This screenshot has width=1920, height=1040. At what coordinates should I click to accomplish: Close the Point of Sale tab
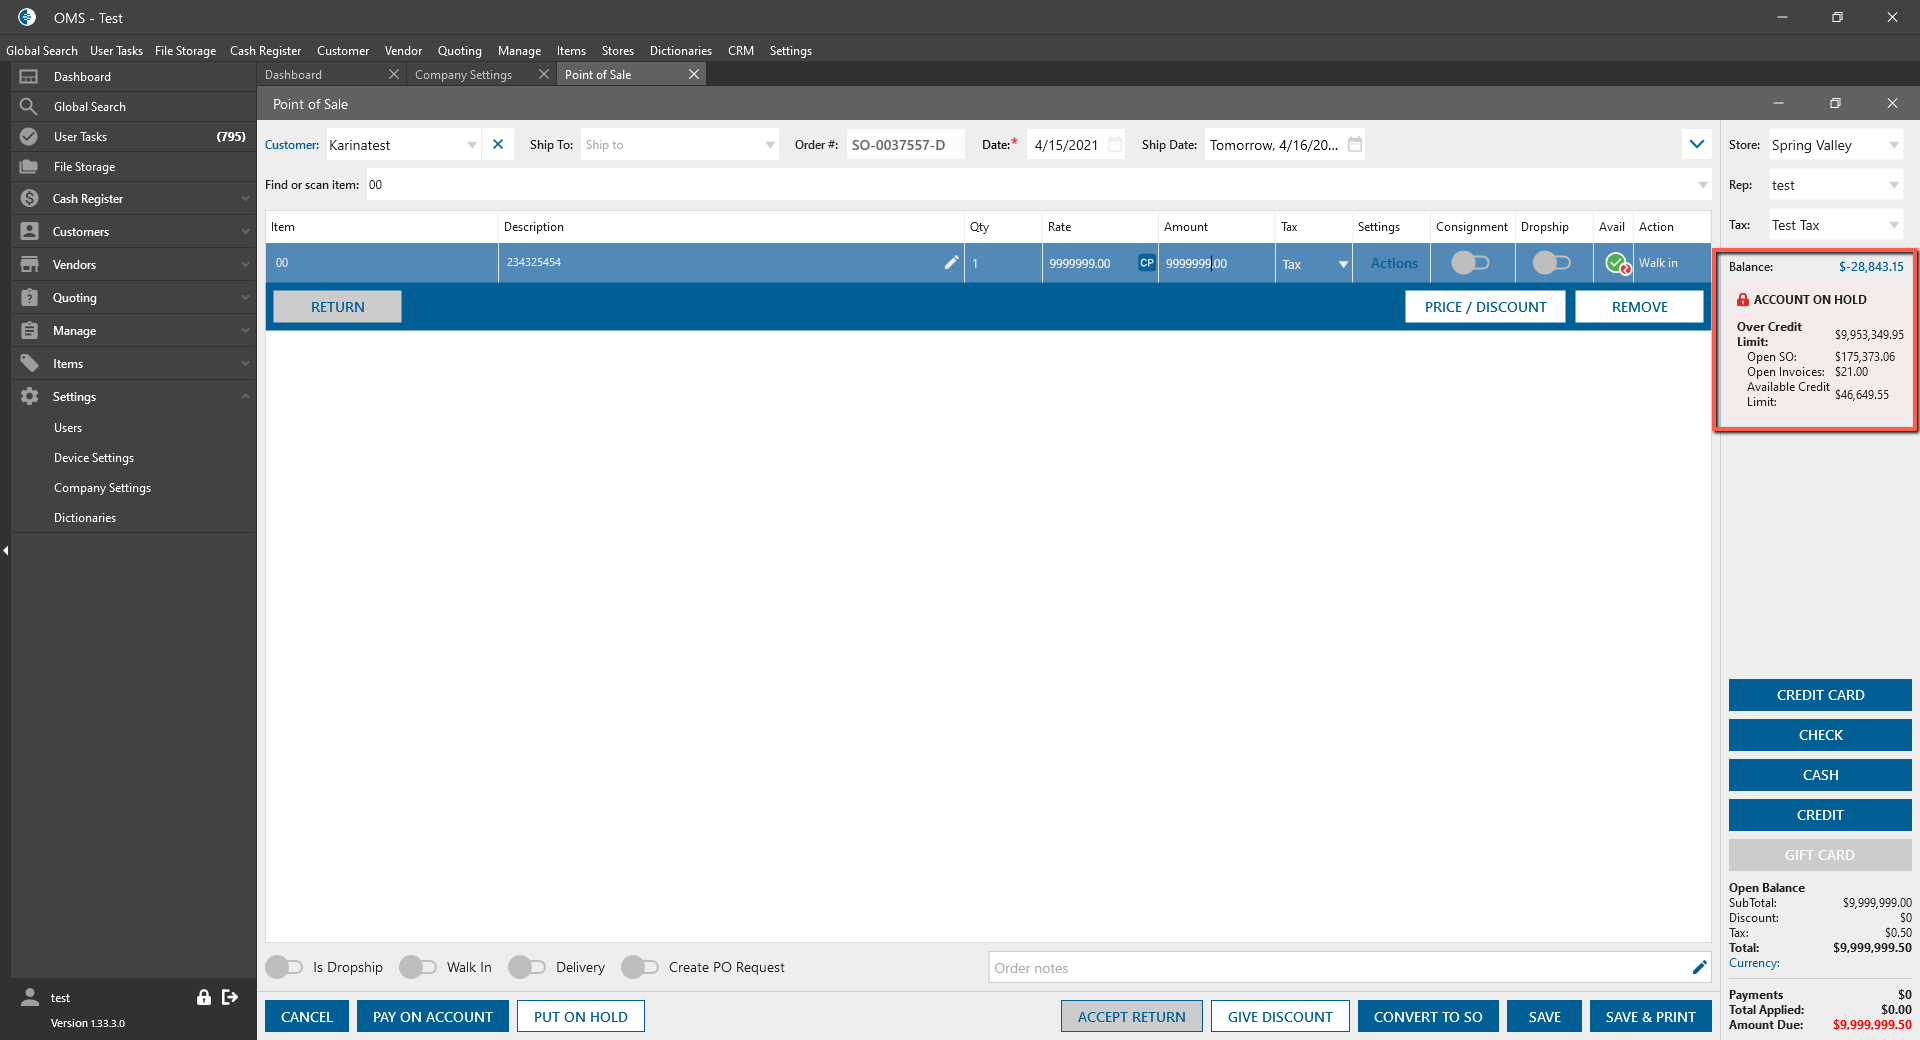click(694, 74)
